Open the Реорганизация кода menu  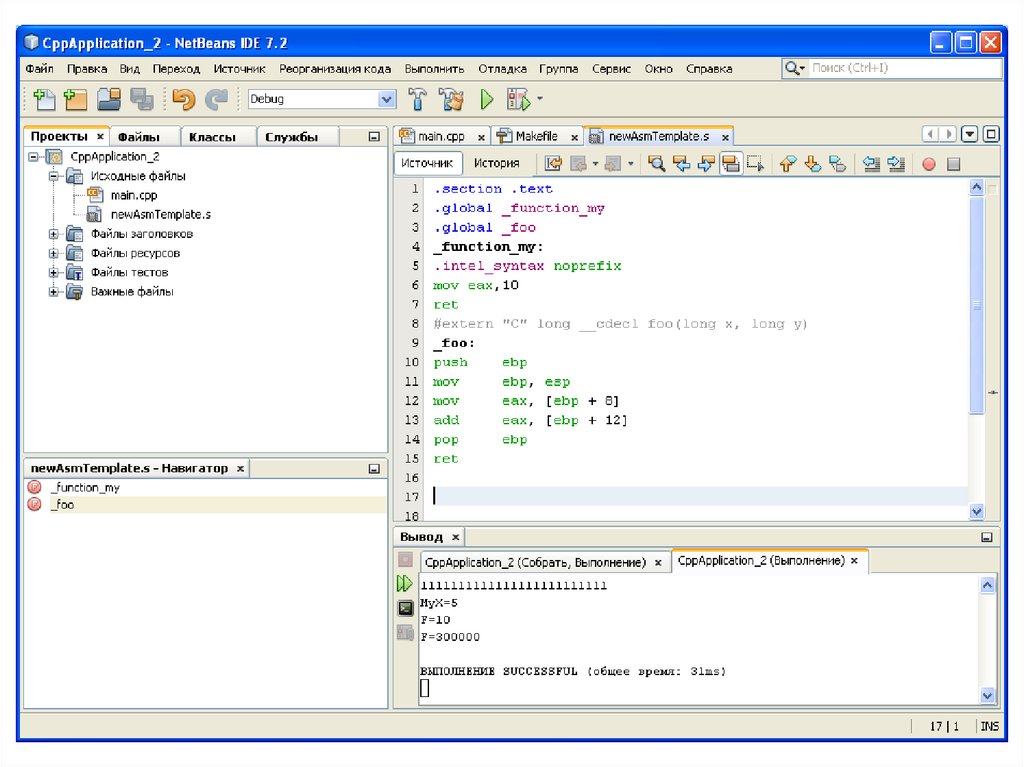[335, 69]
